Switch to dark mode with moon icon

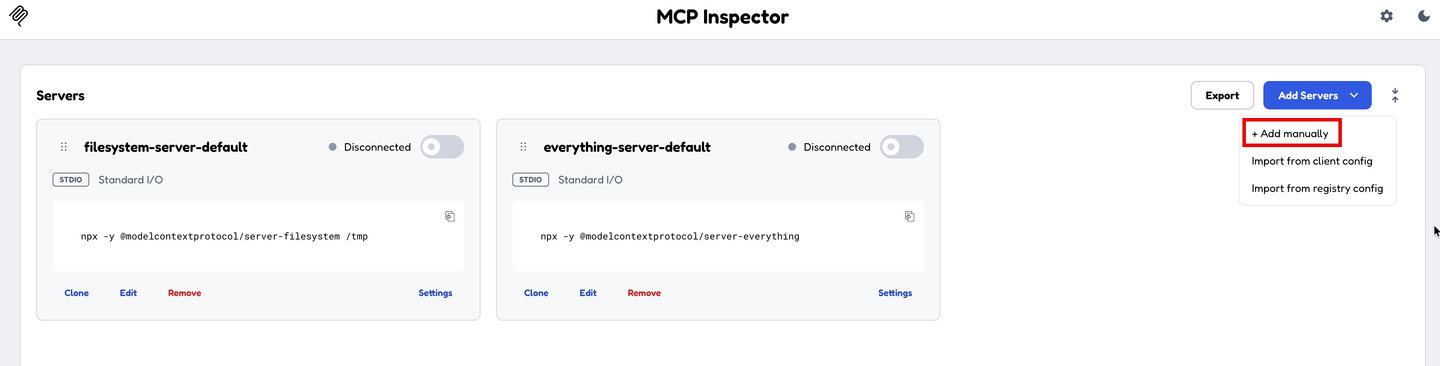(1424, 16)
